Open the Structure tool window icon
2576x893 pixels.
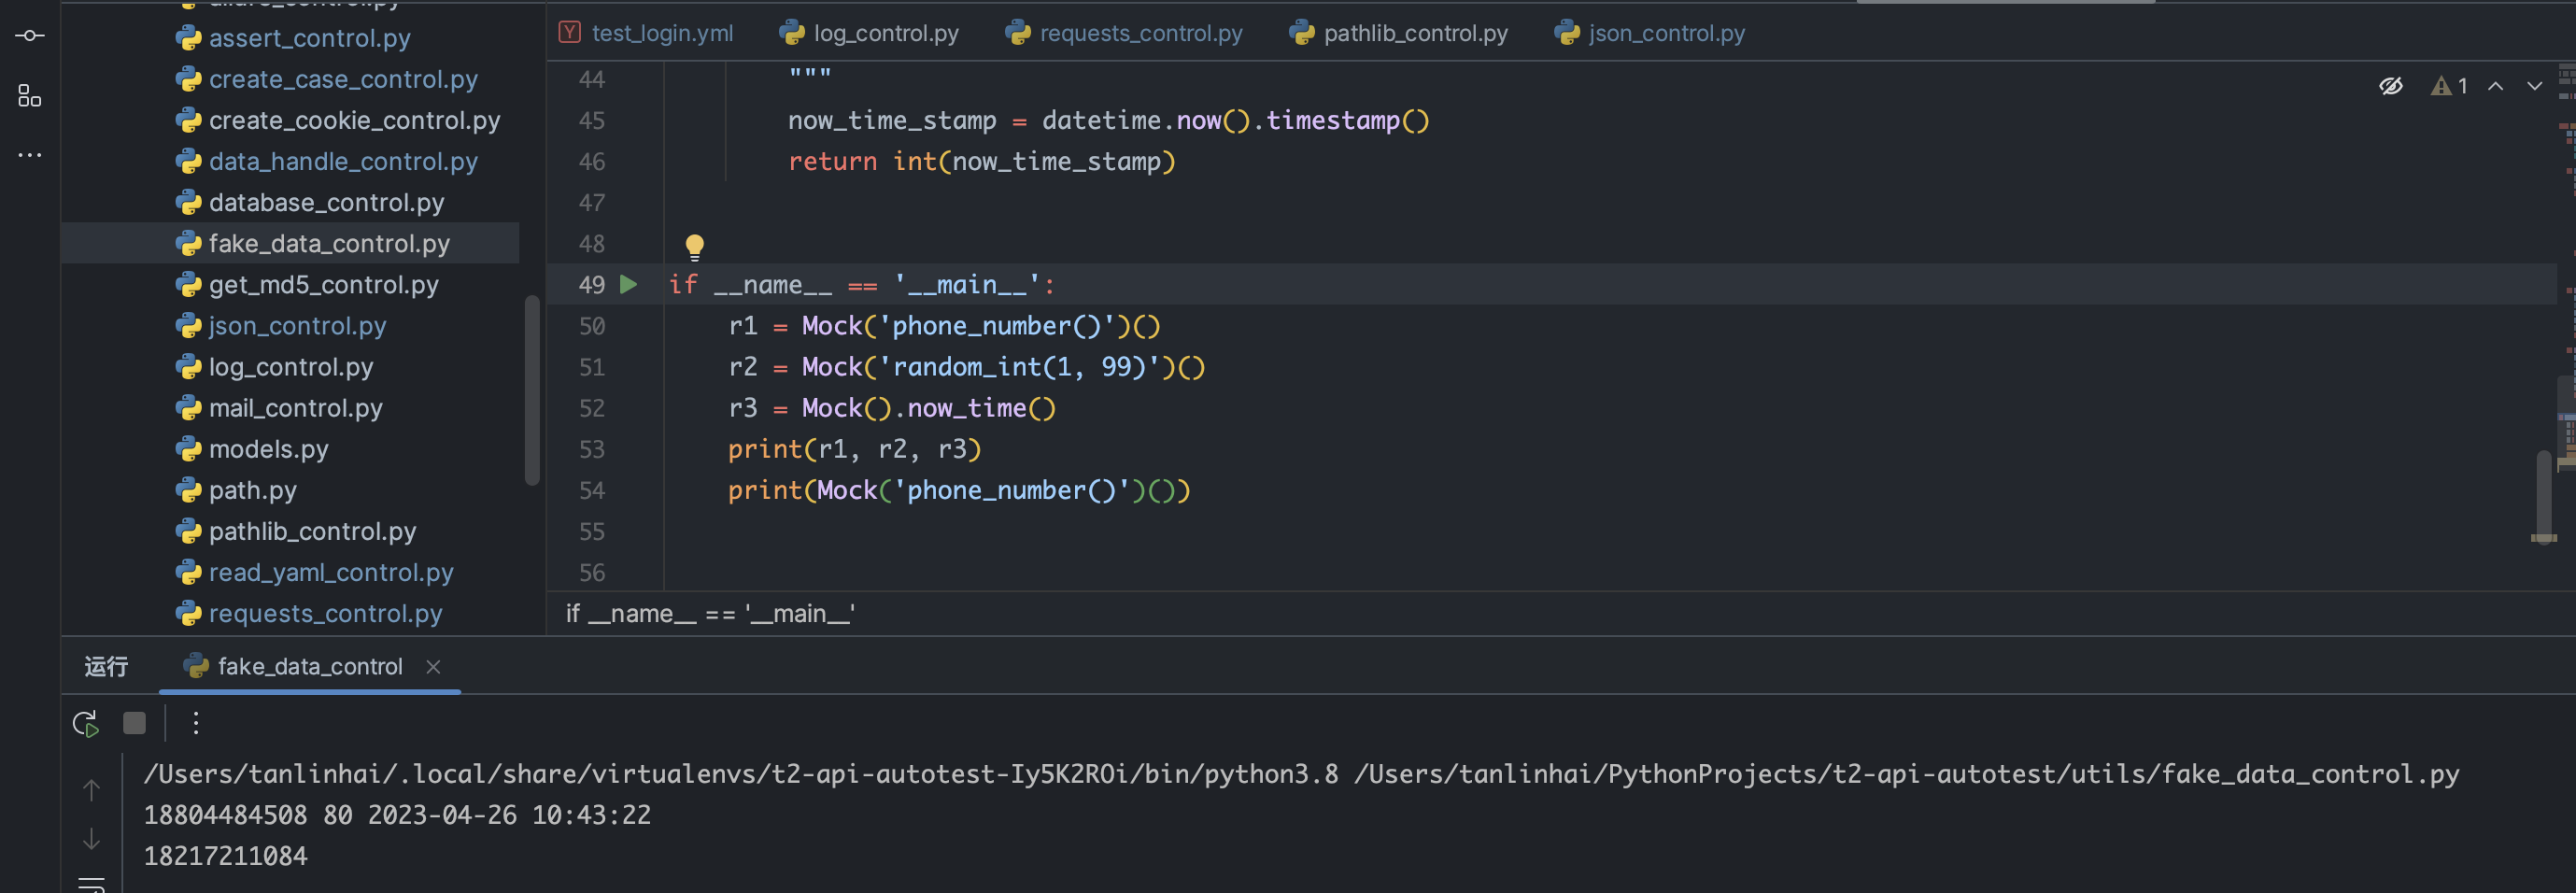click(x=30, y=96)
